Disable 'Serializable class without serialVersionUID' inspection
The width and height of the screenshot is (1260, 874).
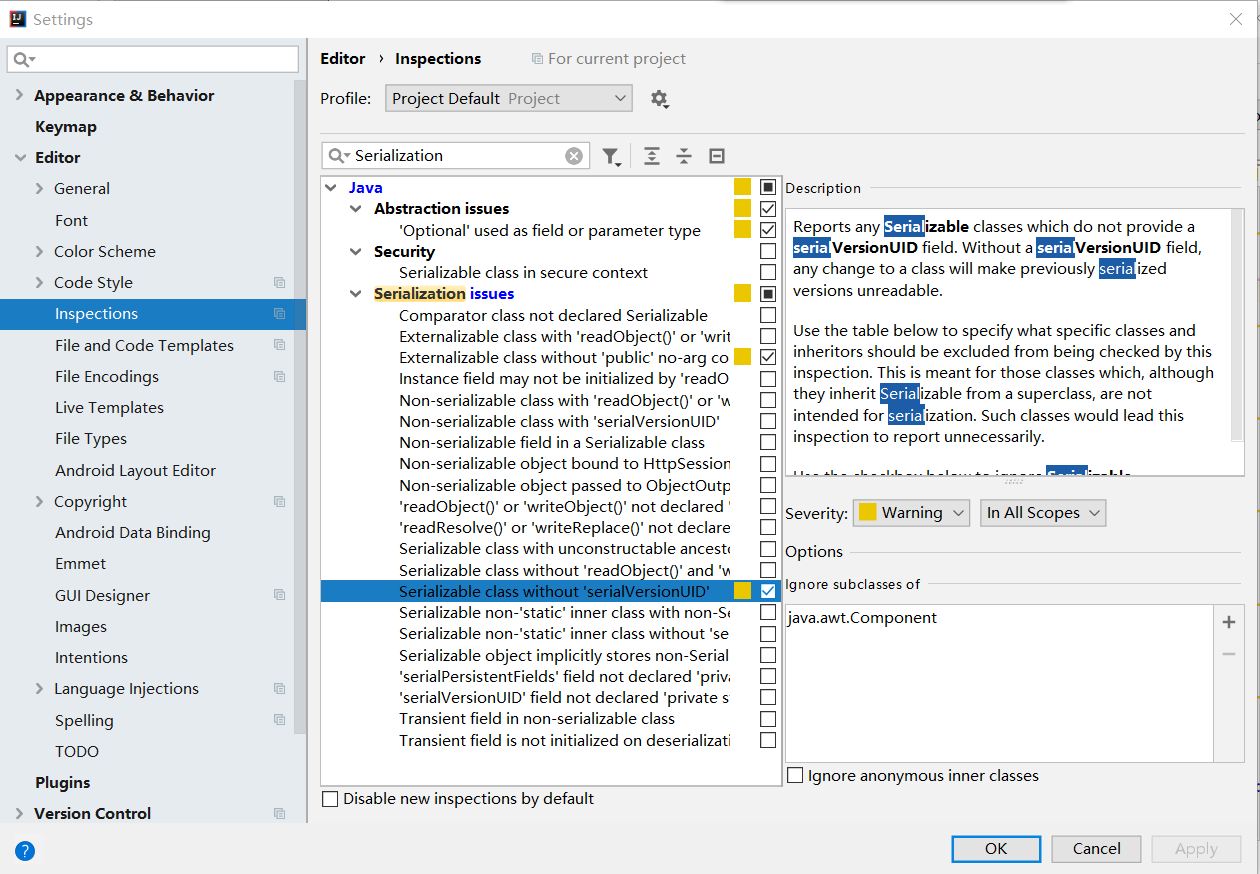(x=767, y=591)
